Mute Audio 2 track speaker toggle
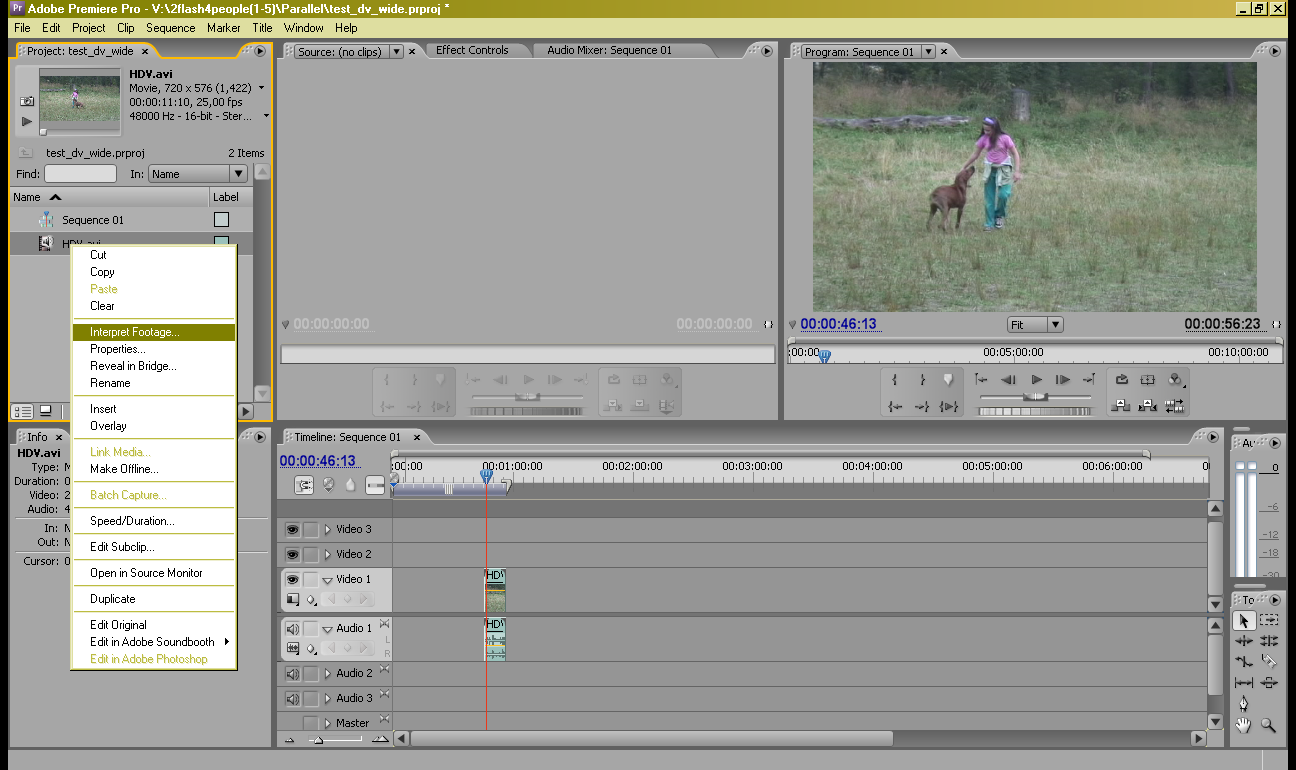Image resolution: width=1296 pixels, height=770 pixels. click(x=293, y=674)
